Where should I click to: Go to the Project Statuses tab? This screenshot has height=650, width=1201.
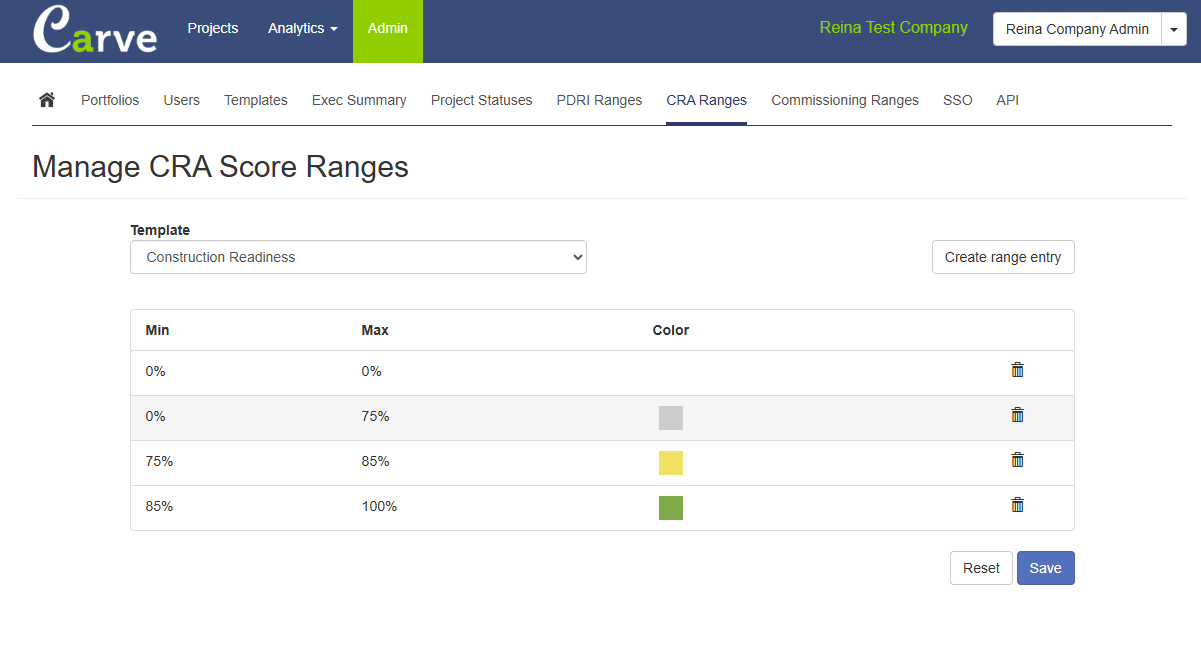pos(481,100)
